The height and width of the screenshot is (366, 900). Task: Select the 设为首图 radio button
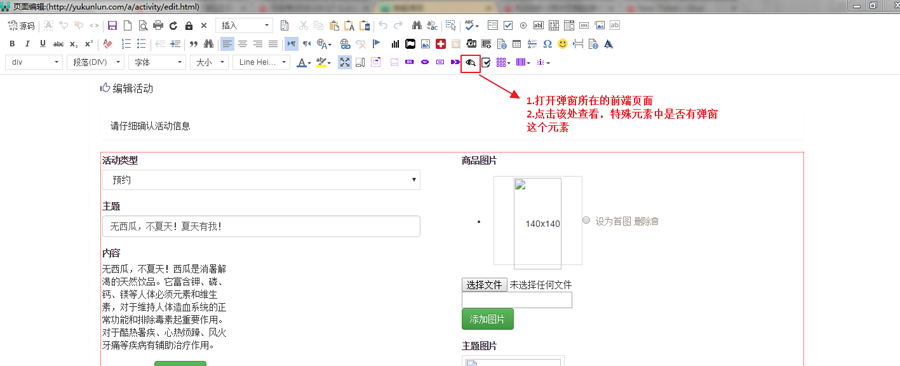pyautogui.click(x=586, y=220)
